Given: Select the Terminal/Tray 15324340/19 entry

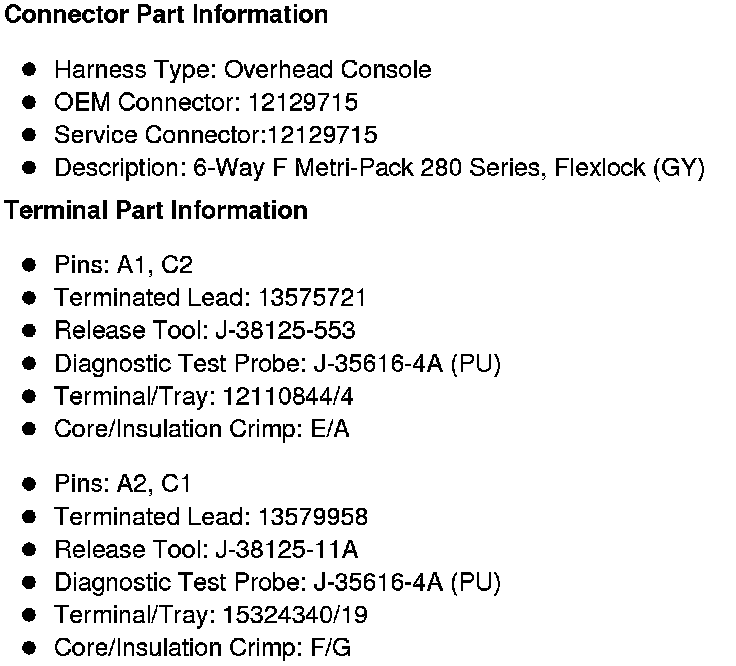Looking at the screenshot, I should point(210,615).
